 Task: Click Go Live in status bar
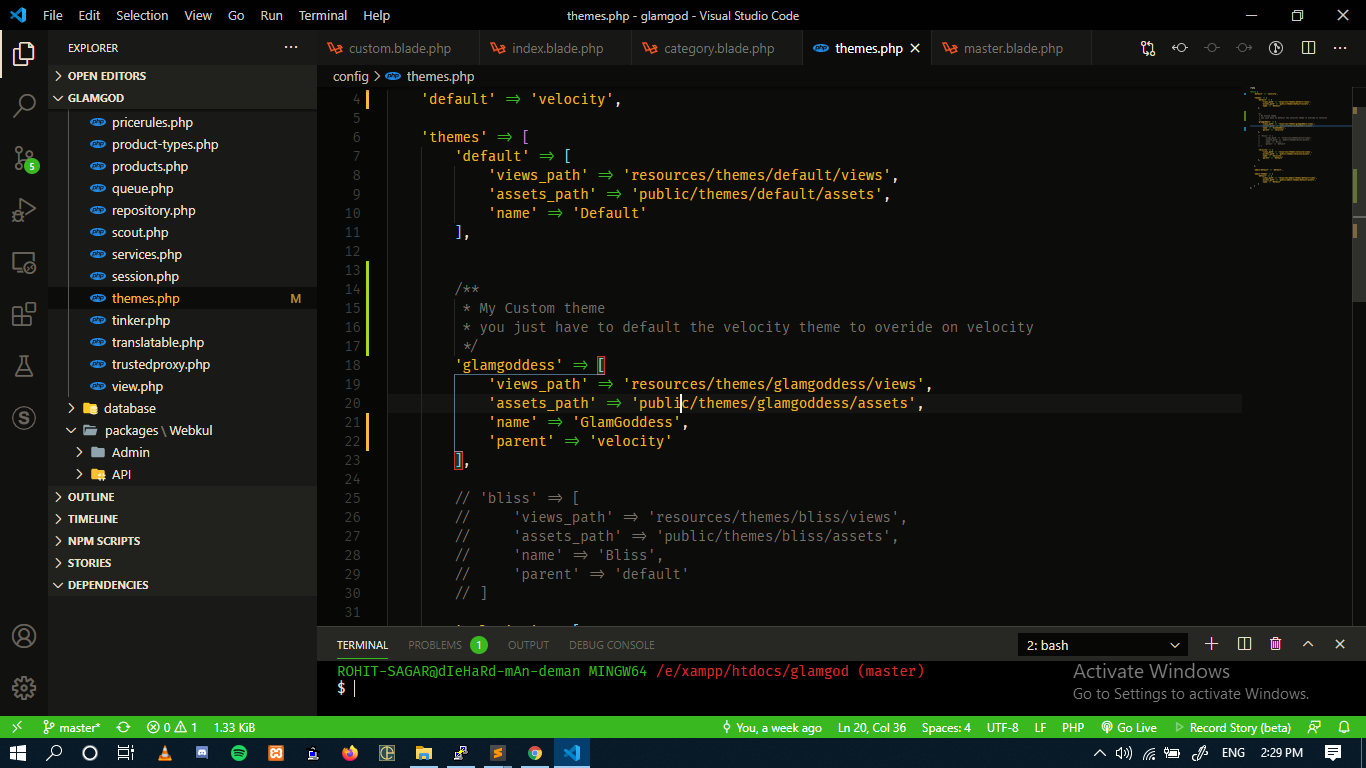[x=1129, y=728]
